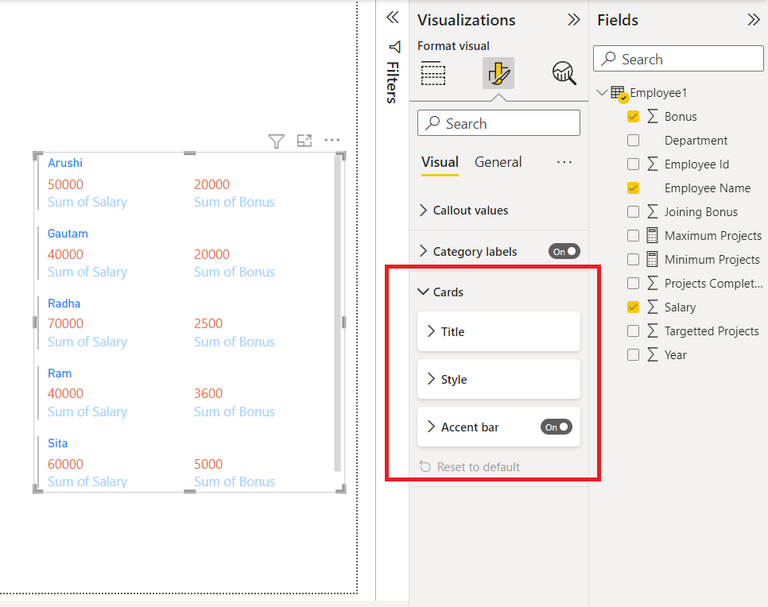
Task: Select the Arushi card title
Action: 65,163
